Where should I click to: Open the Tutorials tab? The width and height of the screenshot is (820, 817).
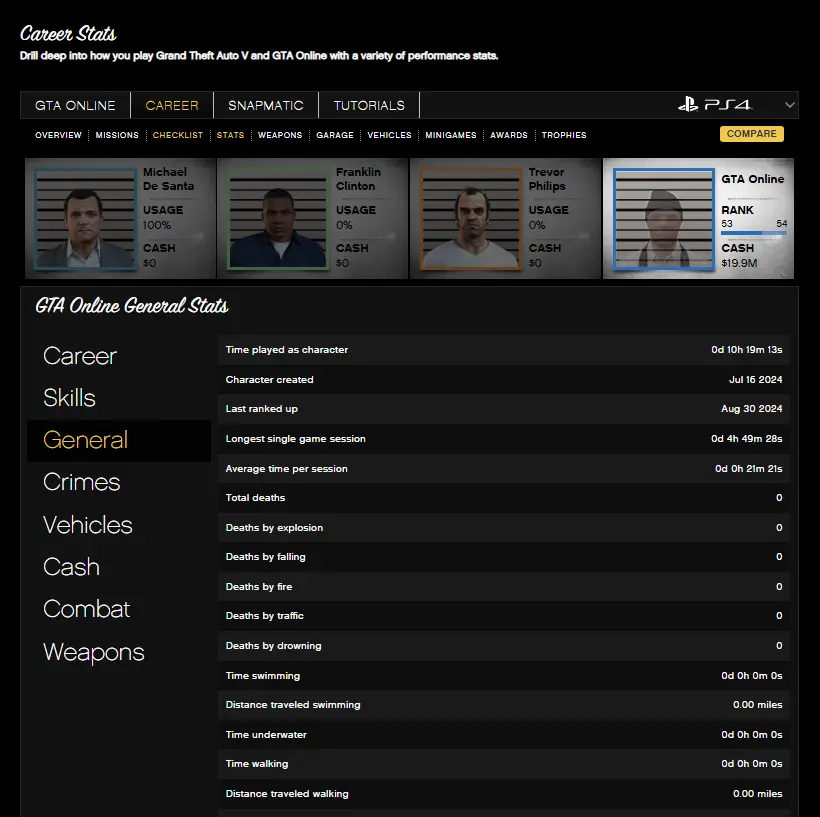(x=369, y=105)
